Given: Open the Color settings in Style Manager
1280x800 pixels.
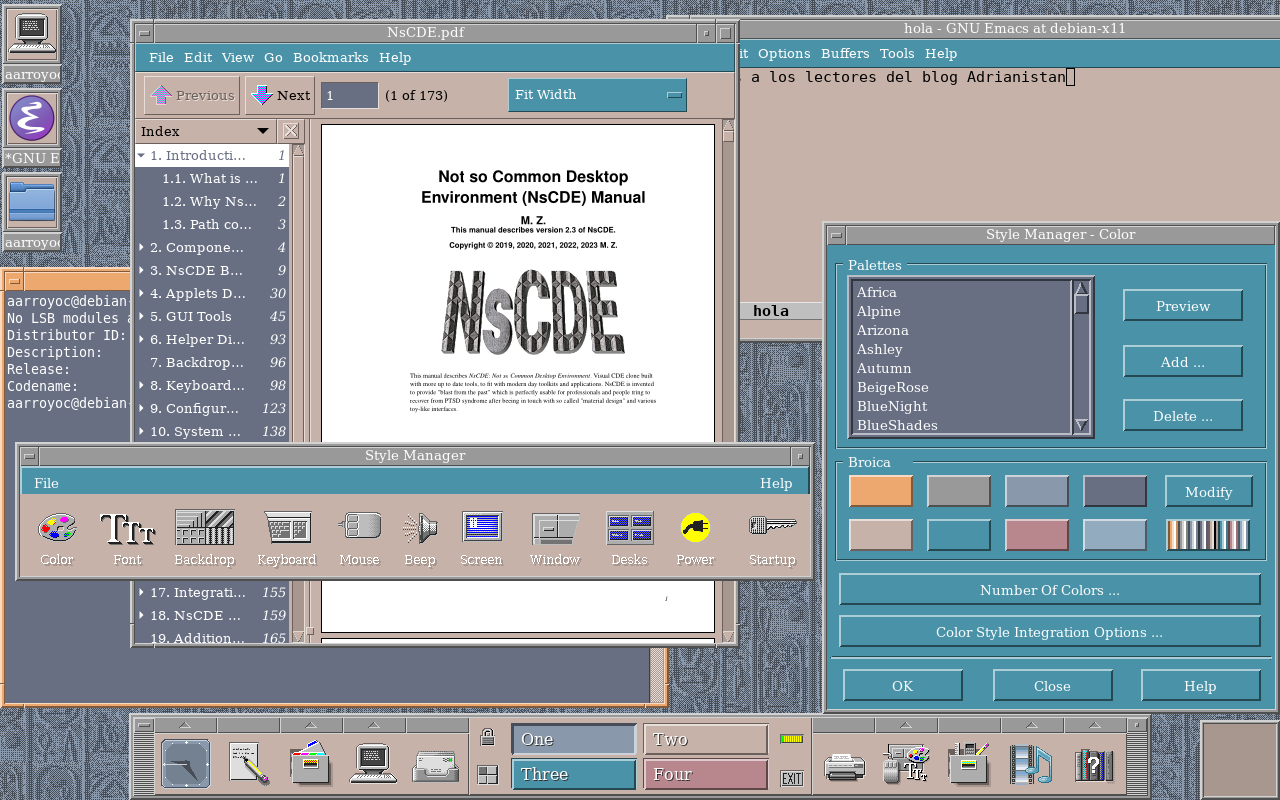Looking at the screenshot, I should [x=57, y=528].
